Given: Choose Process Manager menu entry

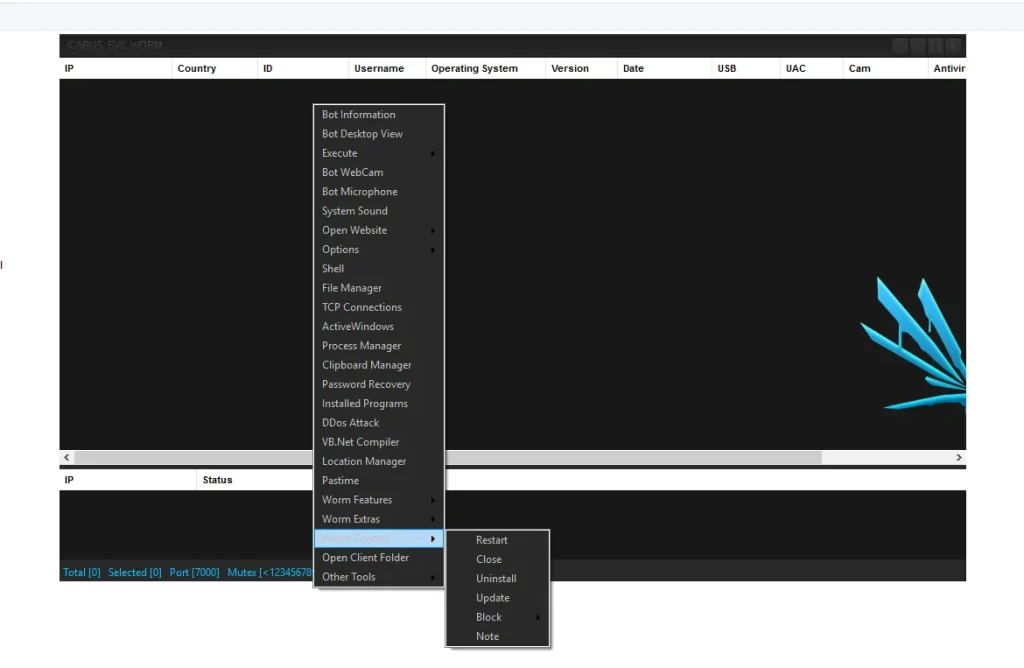Looking at the screenshot, I should point(361,346).
